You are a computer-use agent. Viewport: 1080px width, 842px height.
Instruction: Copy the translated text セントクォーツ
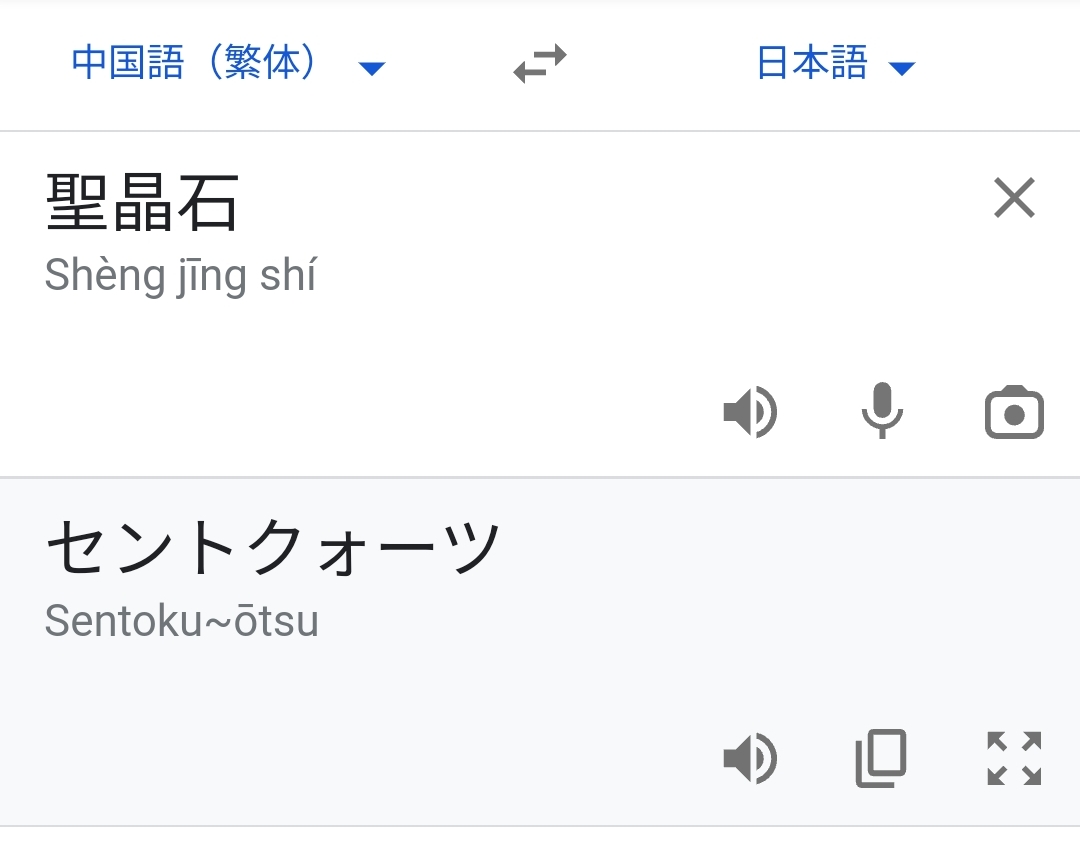[x=881, y=758]
